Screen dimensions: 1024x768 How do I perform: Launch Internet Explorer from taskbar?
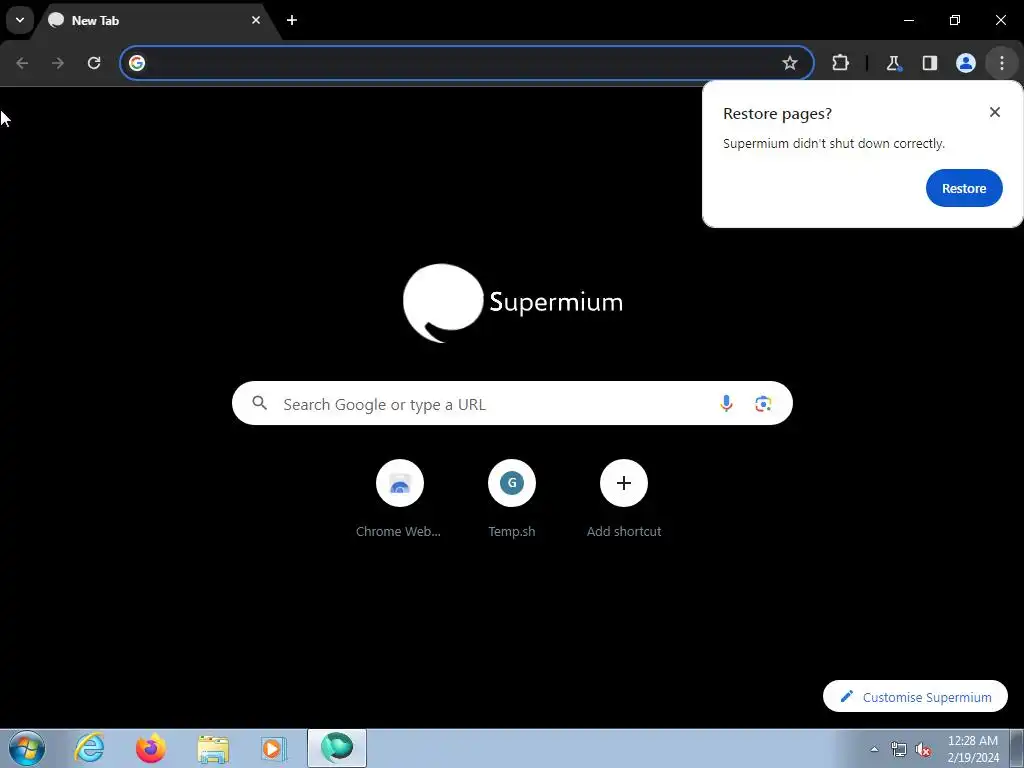pos(89,748)
